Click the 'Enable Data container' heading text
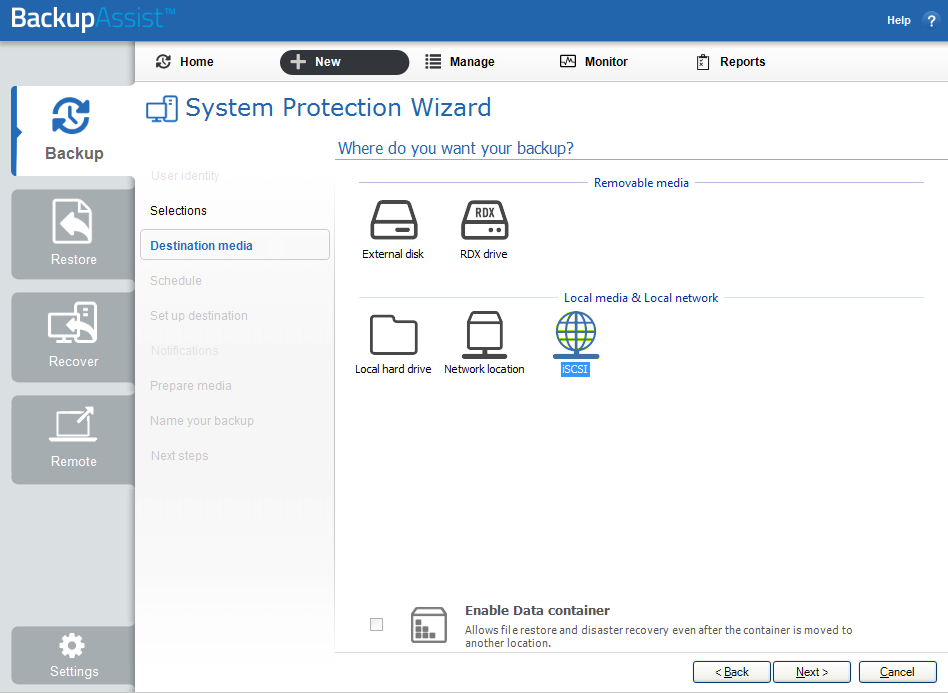The height and width of the screenshot is (693, 948). (537, 610)
